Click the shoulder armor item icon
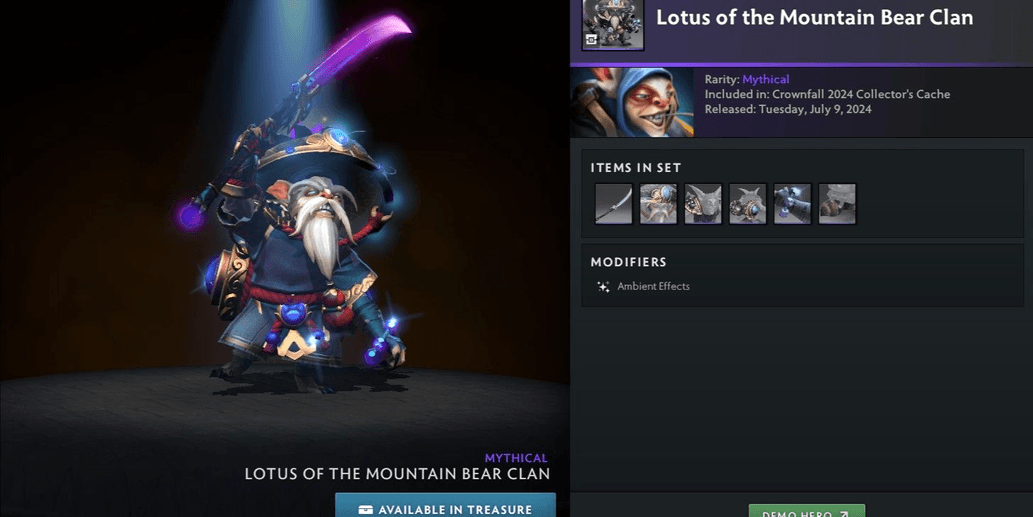Viewport: 1033px width, 517px height. tap(703, 204)
